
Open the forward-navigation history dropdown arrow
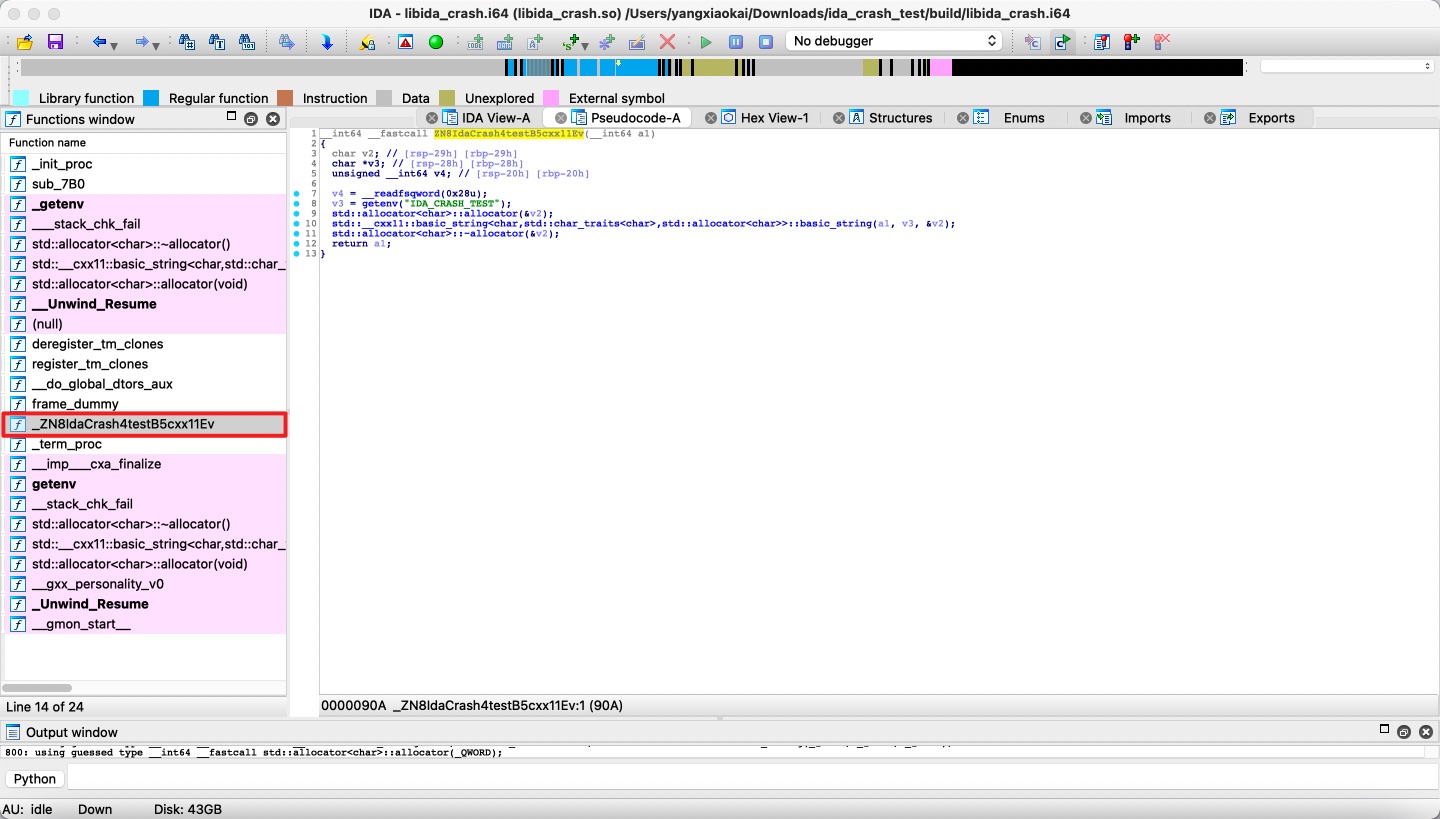pos(157,45)
